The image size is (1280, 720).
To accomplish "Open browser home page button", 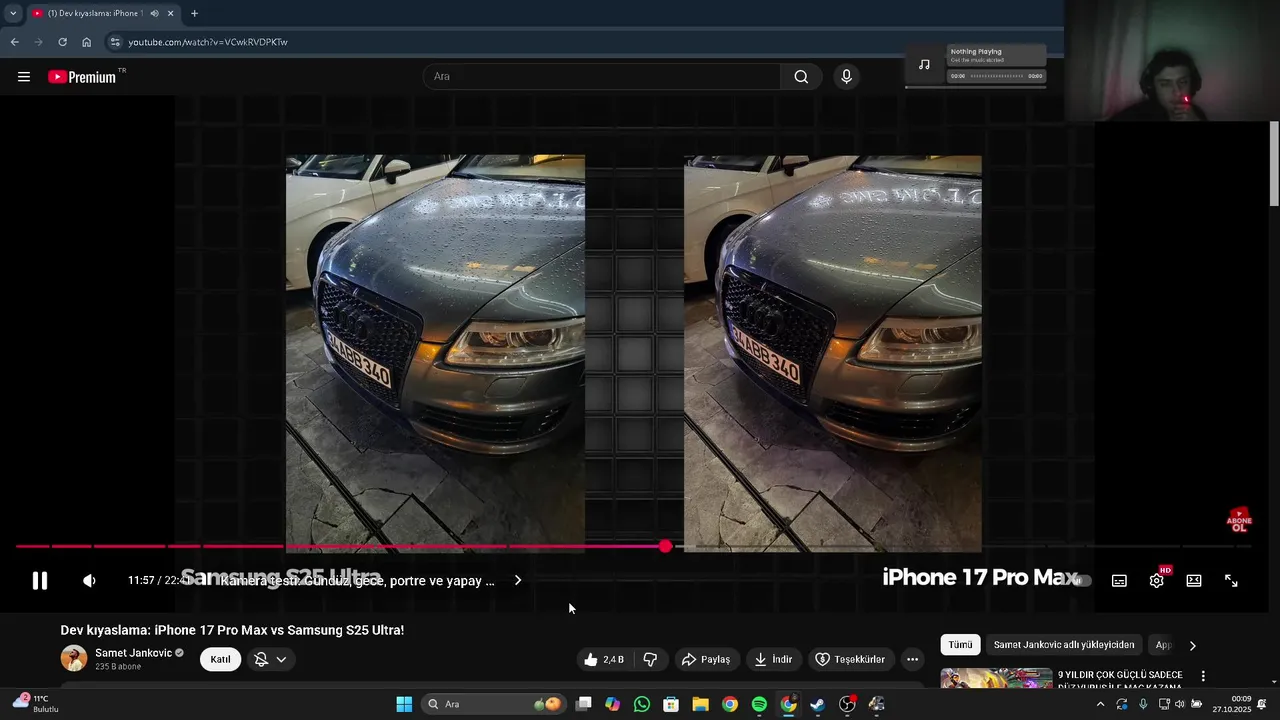I will (86, 42).
